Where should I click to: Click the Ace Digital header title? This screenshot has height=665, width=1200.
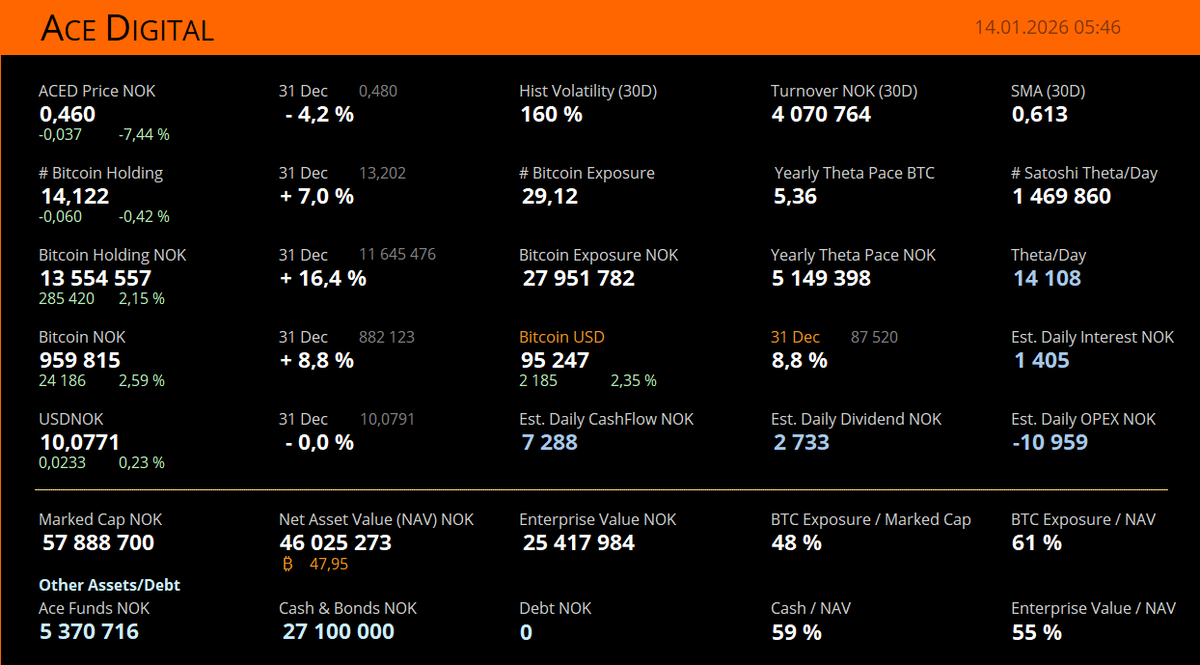pos(127,29)
